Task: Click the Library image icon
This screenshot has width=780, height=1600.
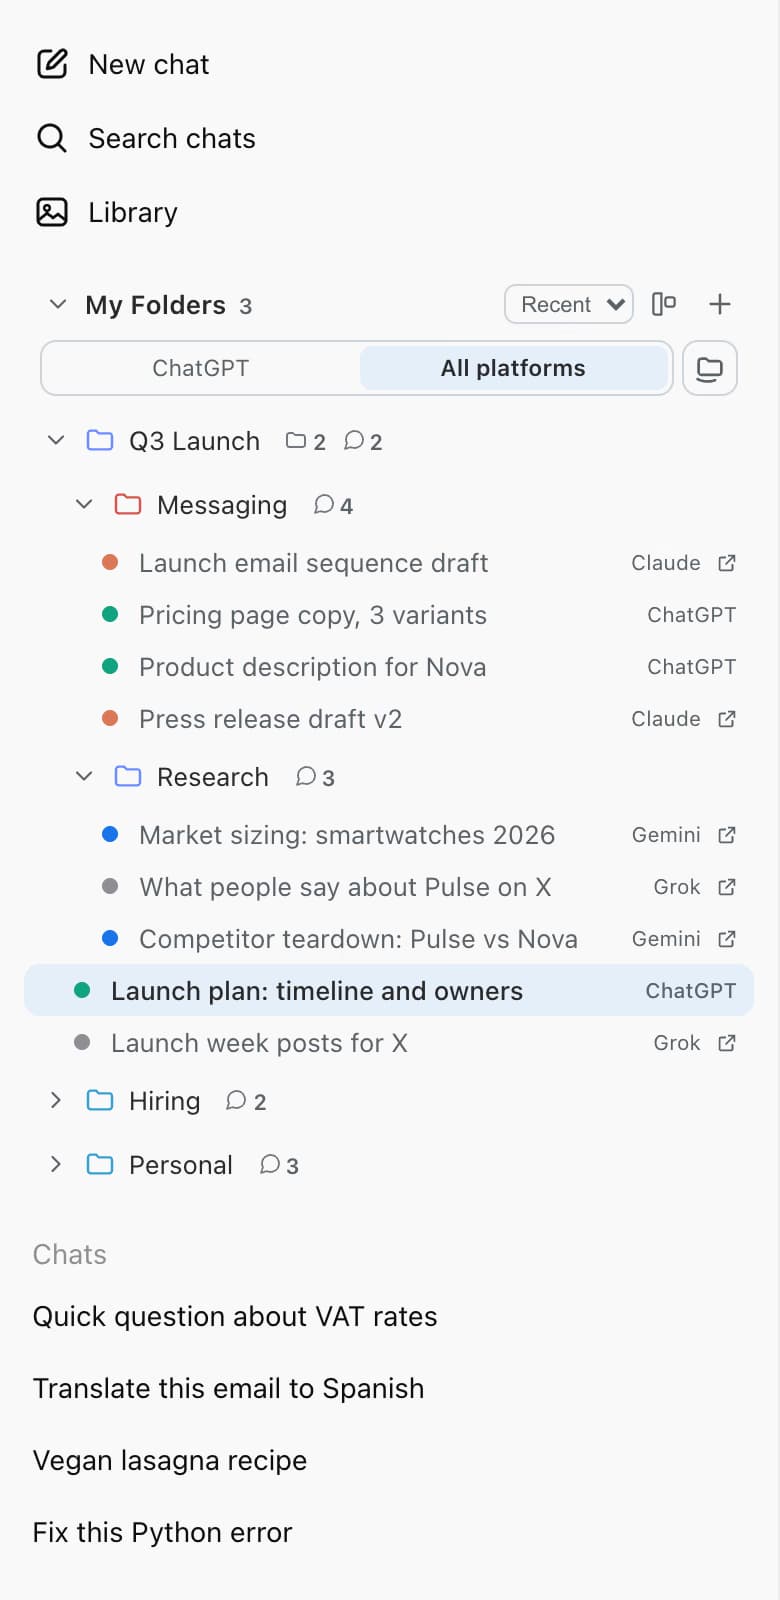Action: click(52, 212)
